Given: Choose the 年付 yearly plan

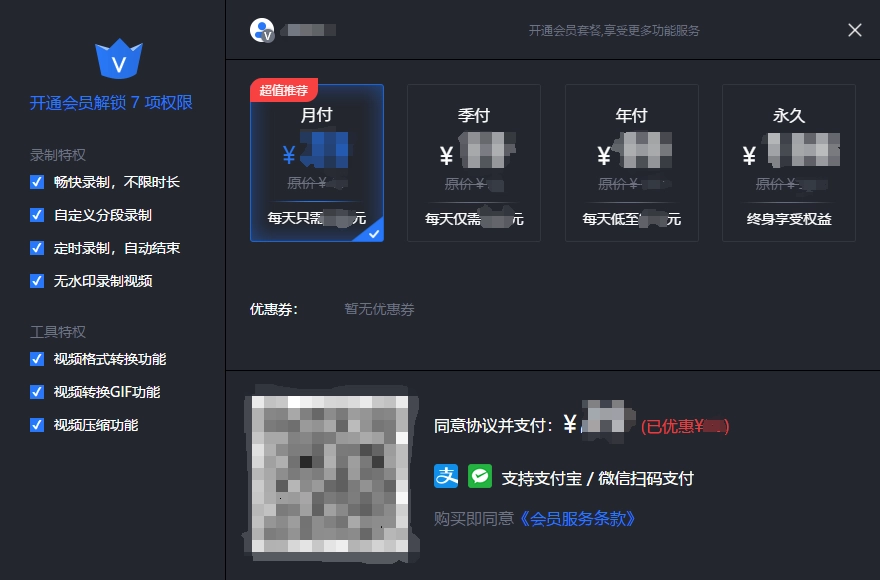Looking at the screenshot, I should (x=632, y=163).
